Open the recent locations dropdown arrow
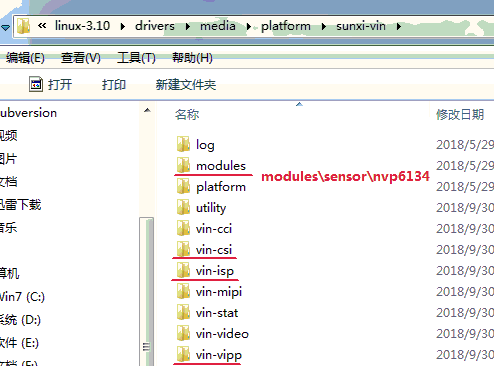496x366 pixels. tap(5, 27)
